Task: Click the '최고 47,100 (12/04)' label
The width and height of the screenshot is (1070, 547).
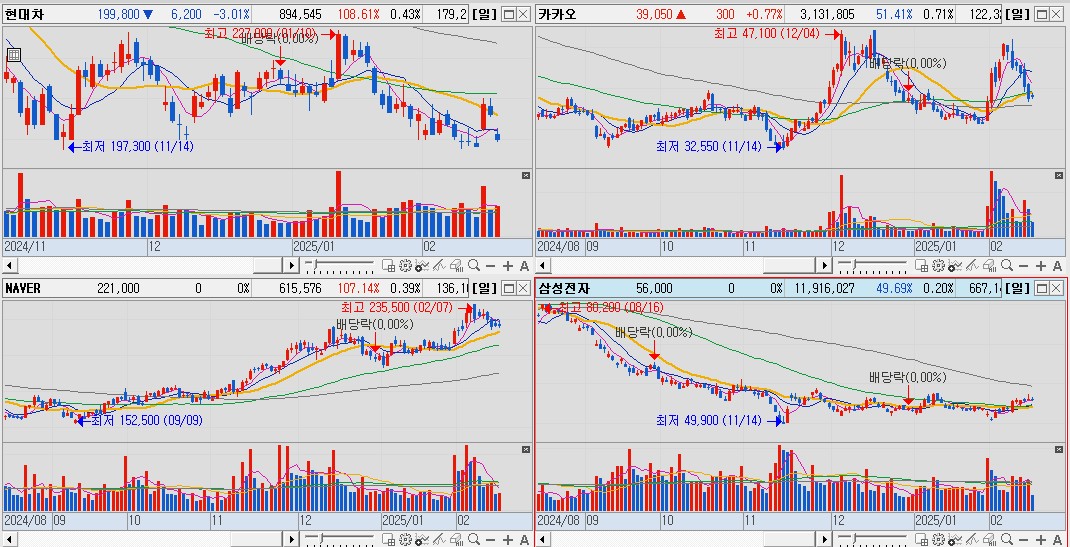Action: coord(766,32)
